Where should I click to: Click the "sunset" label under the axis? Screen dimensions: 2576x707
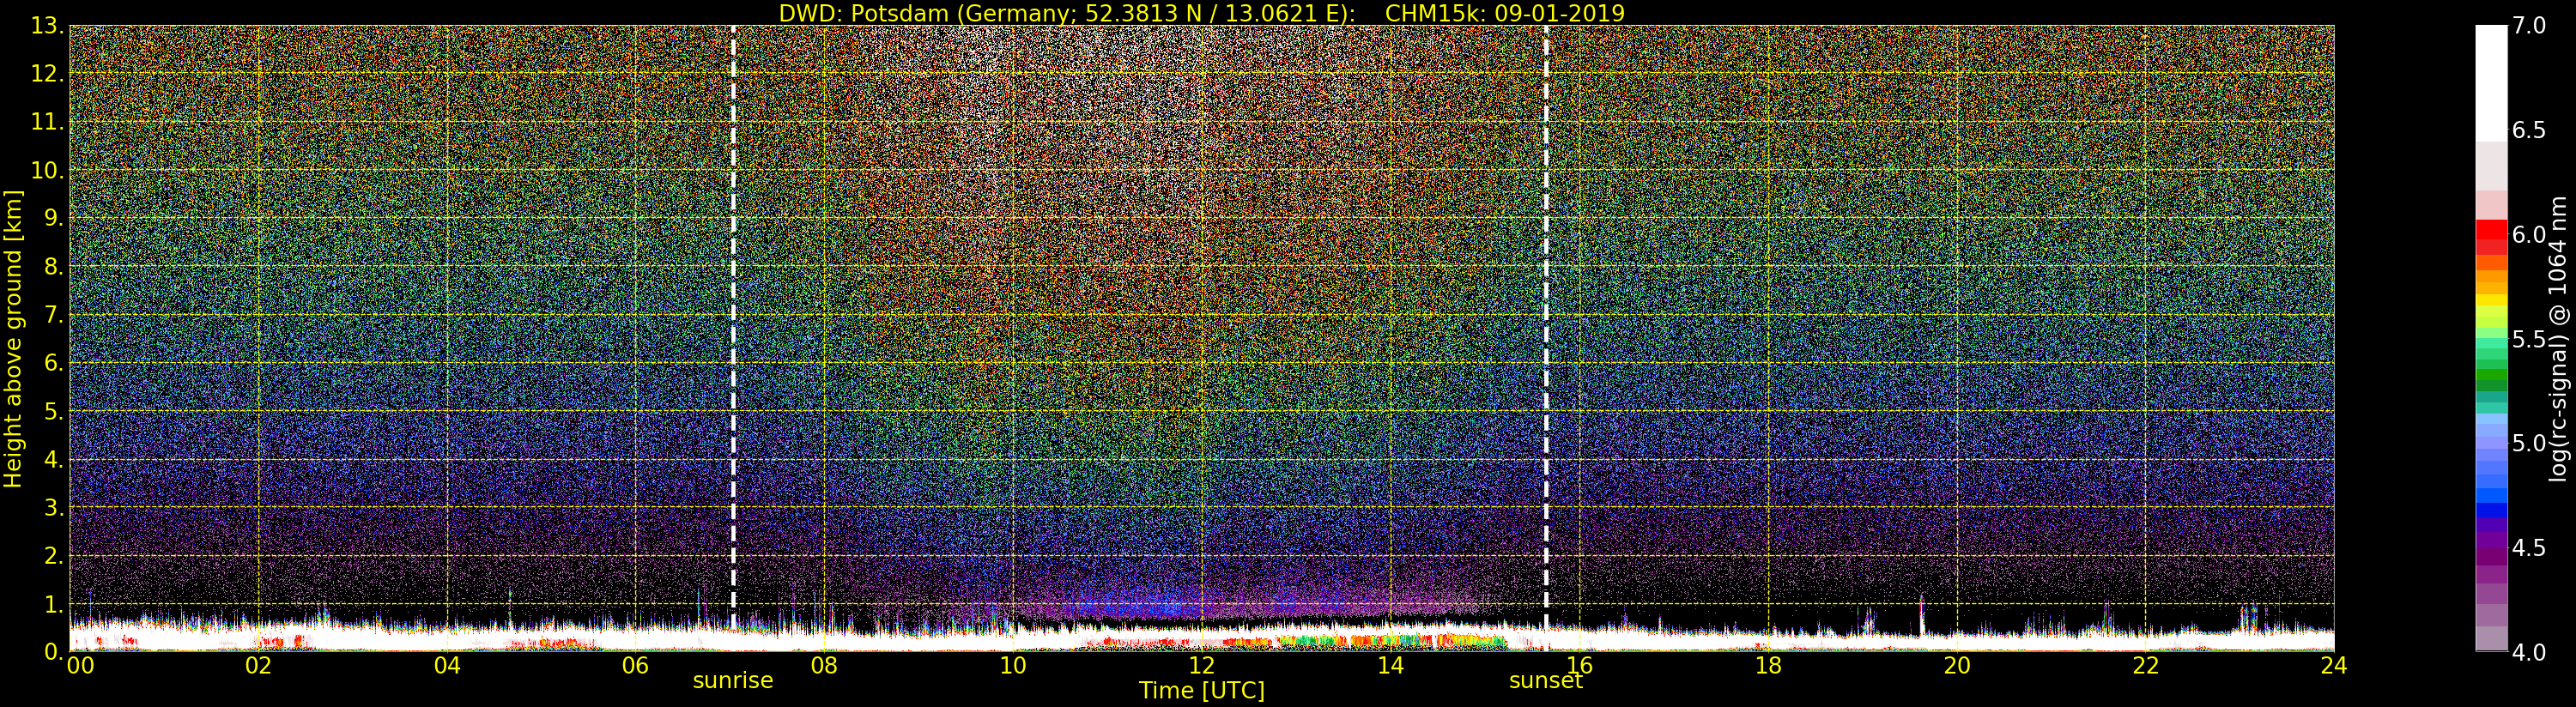1545,681
